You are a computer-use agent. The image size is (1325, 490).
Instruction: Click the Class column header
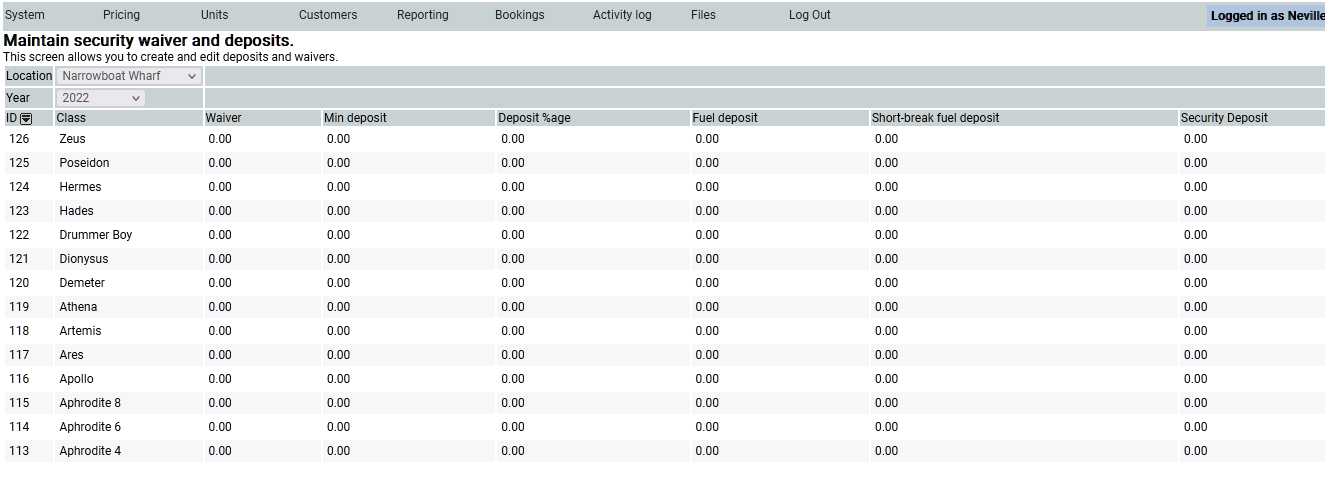71,118
